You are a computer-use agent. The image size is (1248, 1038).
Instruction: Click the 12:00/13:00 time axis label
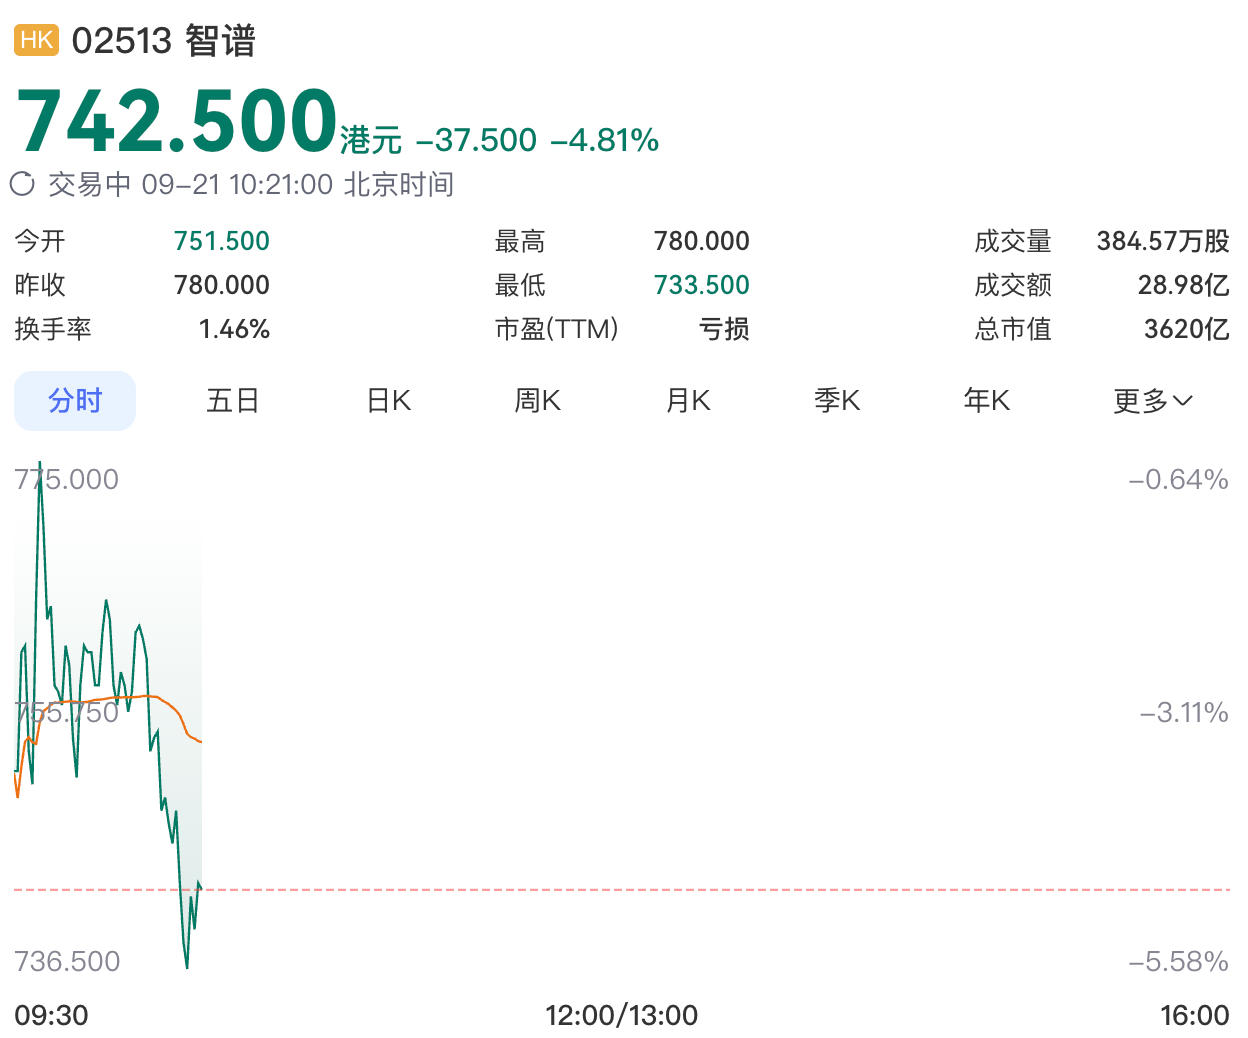[x=621, y=1015]
